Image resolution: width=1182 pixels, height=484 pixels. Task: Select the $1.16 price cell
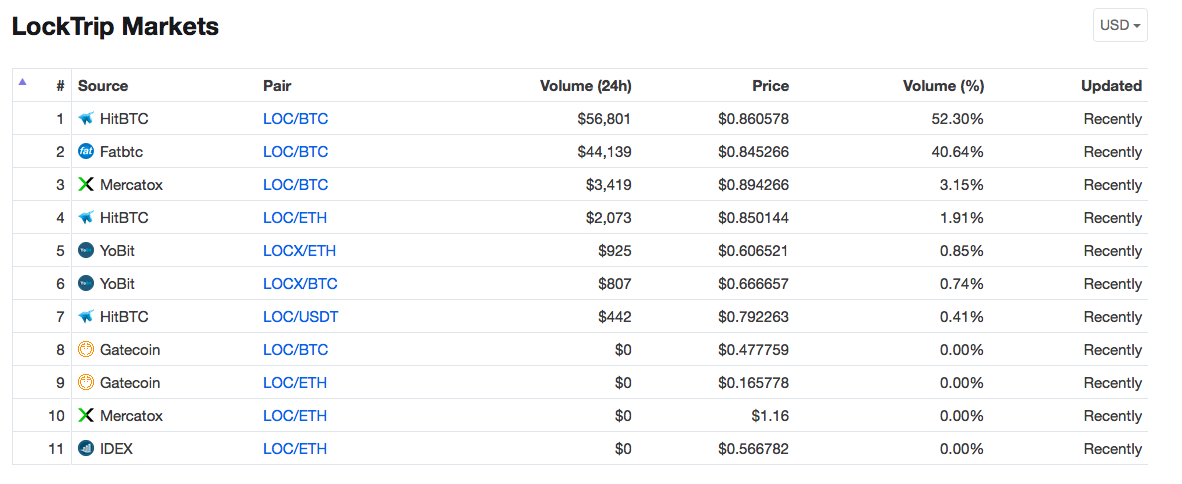[772, 416]
